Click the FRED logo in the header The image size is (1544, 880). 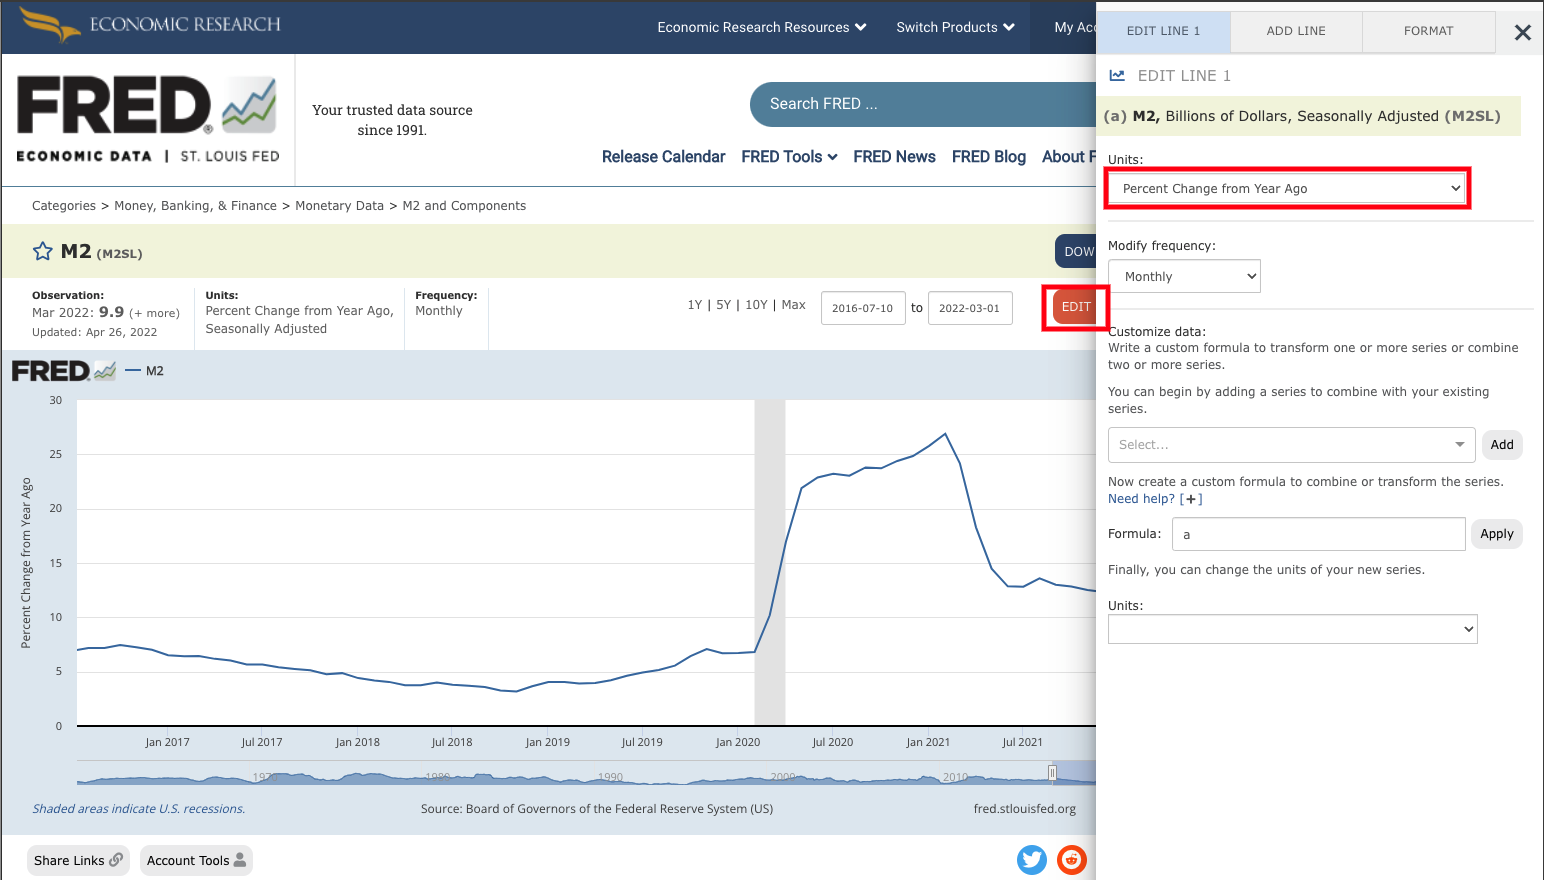click(147, 119)
